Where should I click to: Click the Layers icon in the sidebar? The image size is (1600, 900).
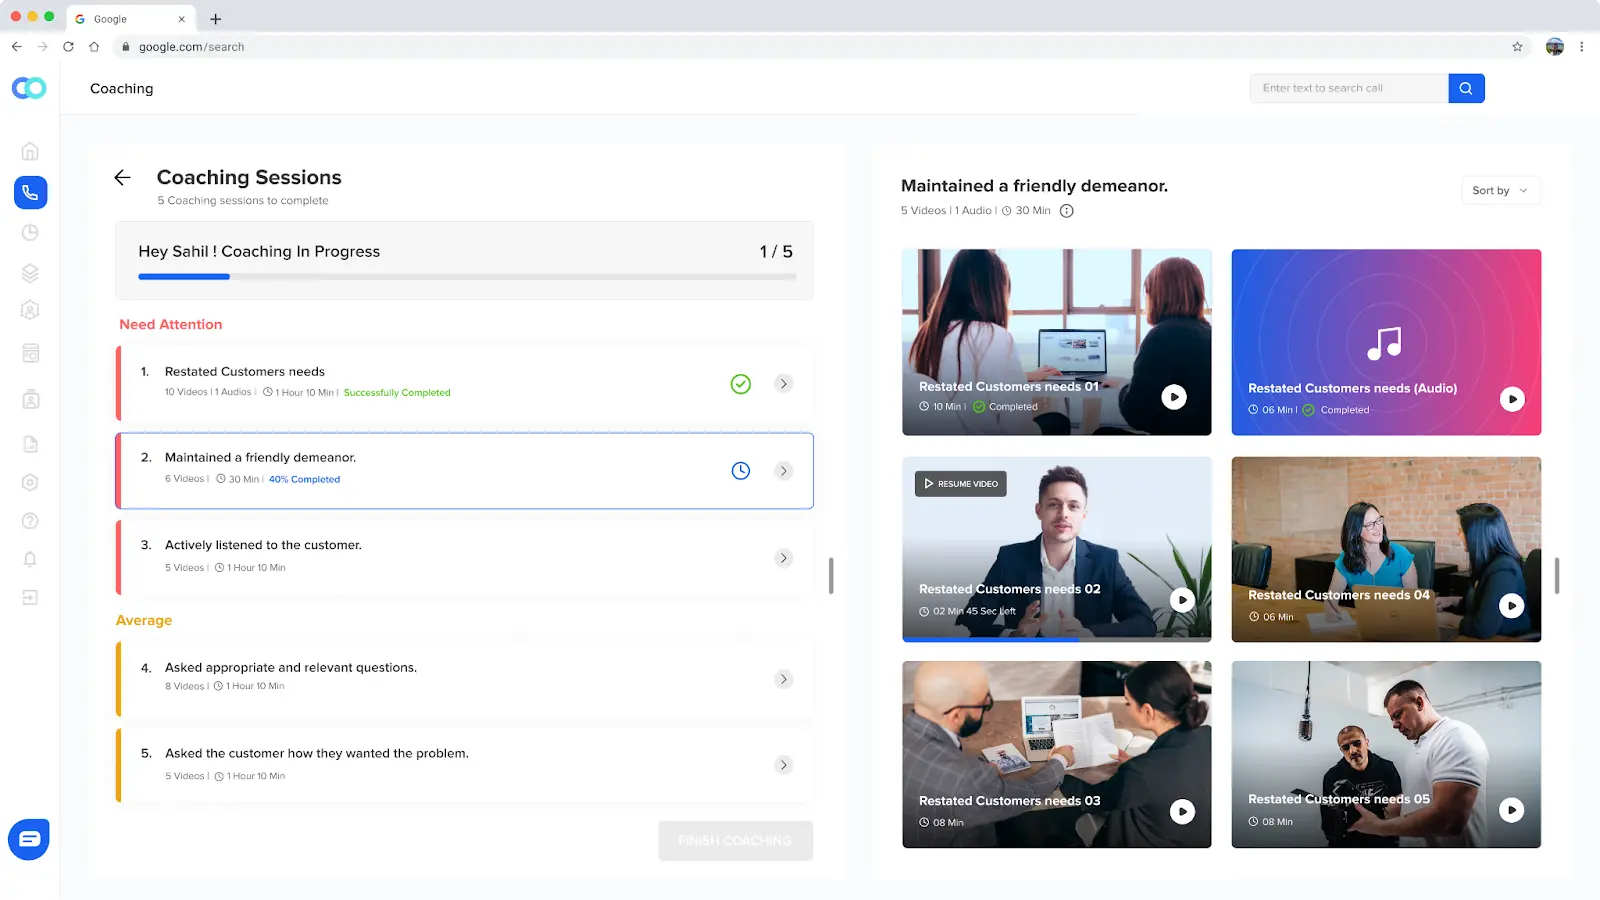(30, 271)
